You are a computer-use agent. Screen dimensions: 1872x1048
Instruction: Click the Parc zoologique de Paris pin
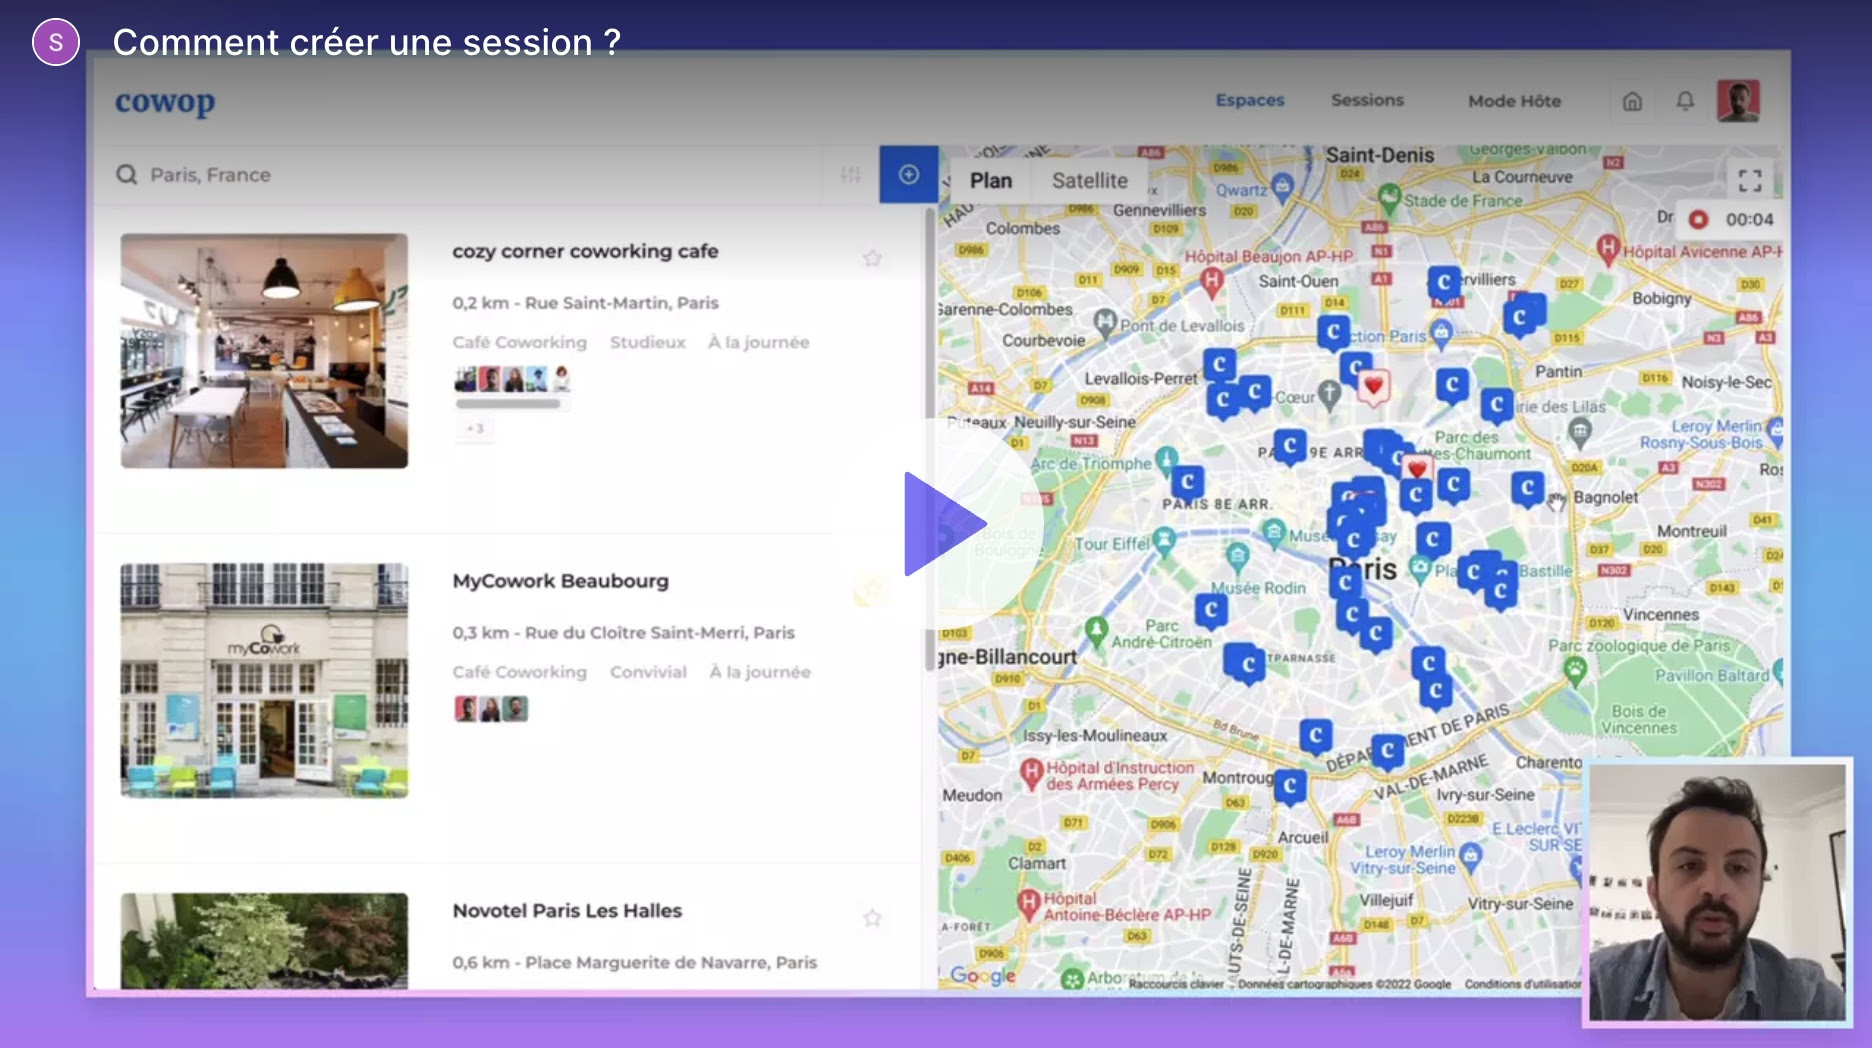[1575, 669]
